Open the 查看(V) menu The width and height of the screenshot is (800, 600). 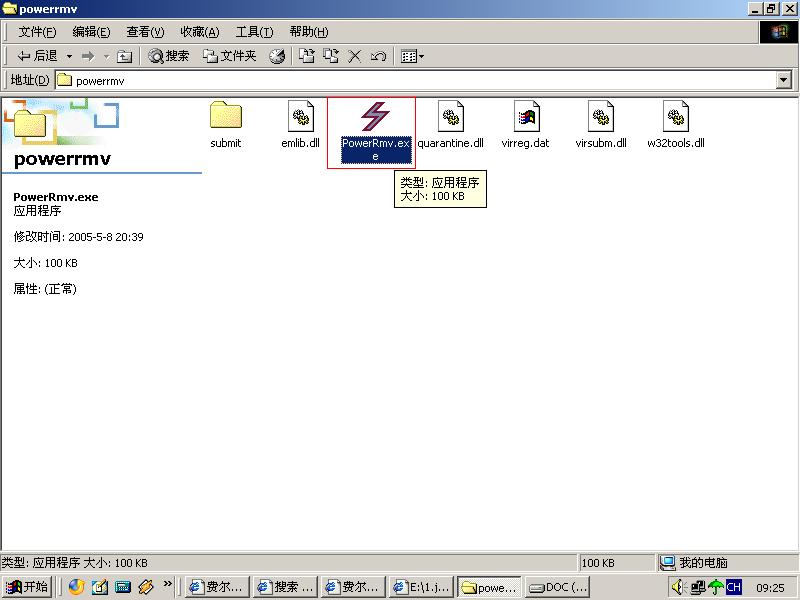coord(145,32)
